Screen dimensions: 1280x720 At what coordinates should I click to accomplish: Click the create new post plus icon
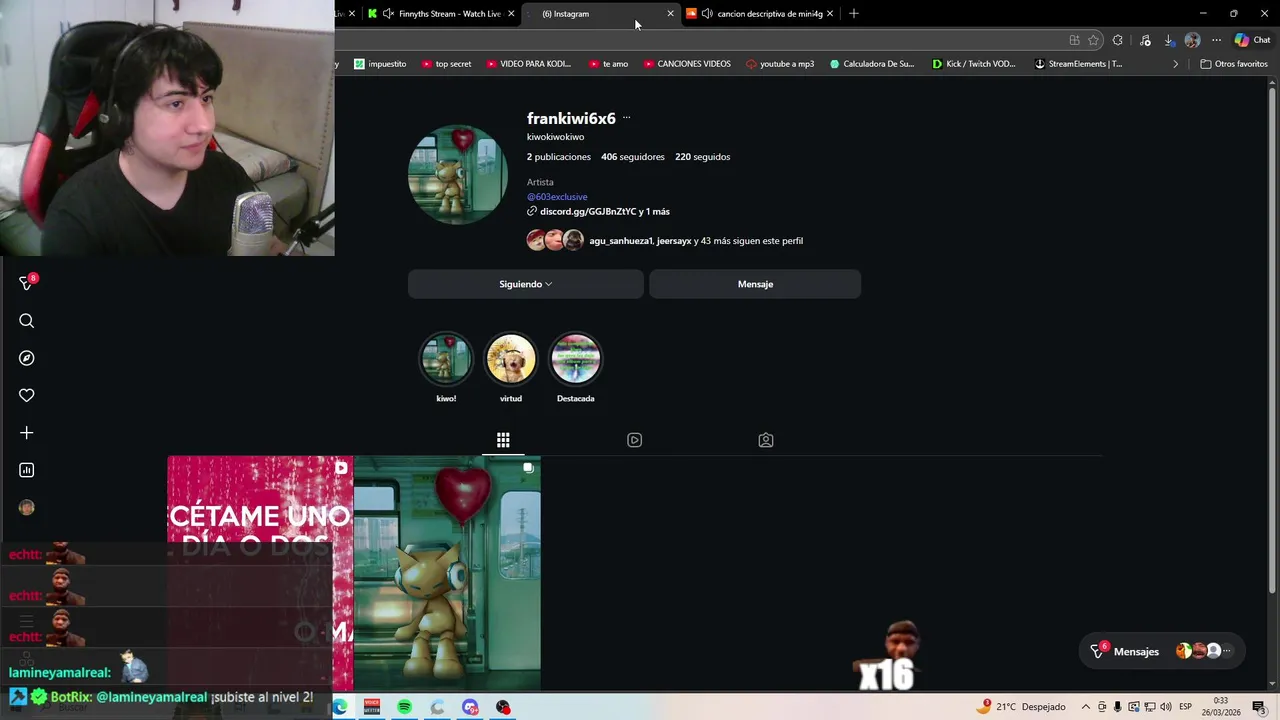(27, 433)
